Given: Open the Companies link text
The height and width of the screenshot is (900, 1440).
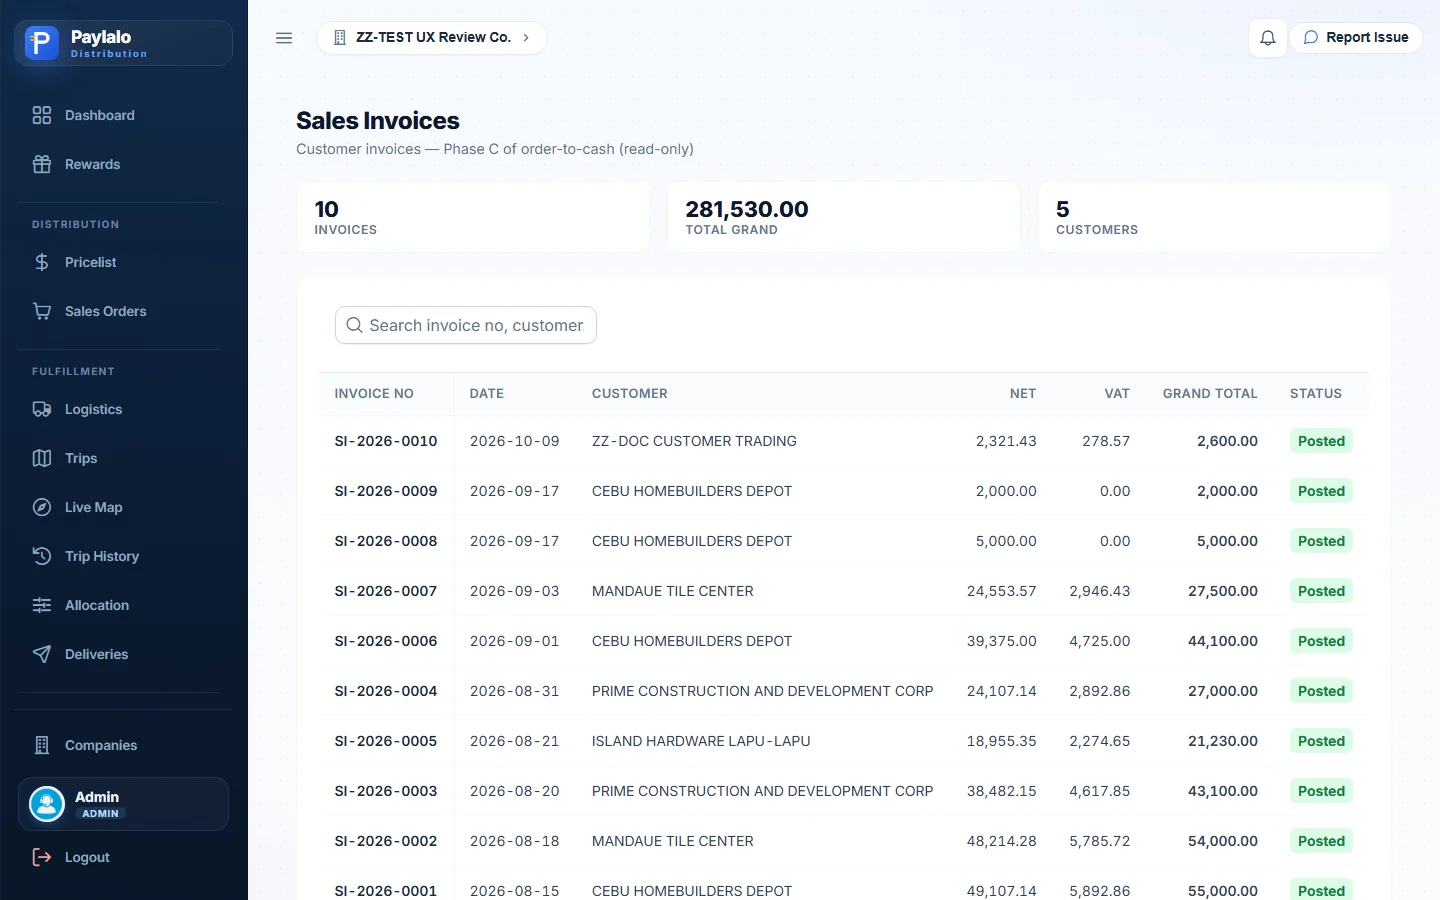Looking at the screenshot, I should click(101, 745).
